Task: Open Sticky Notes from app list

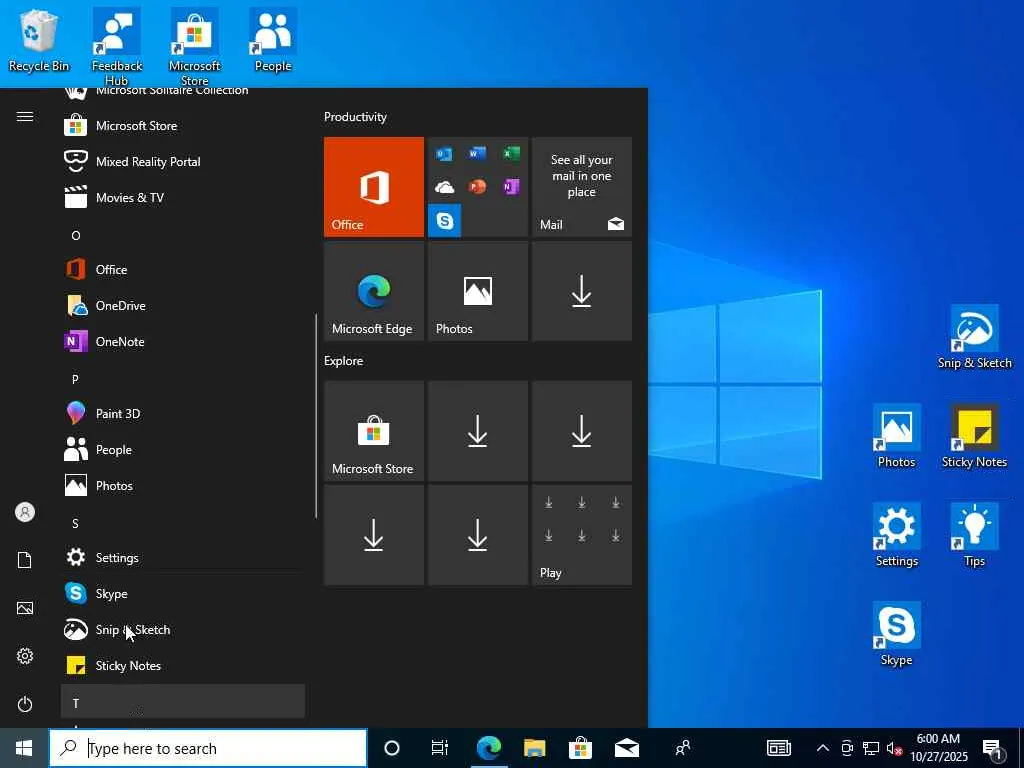Action: (x=183, y=665)
